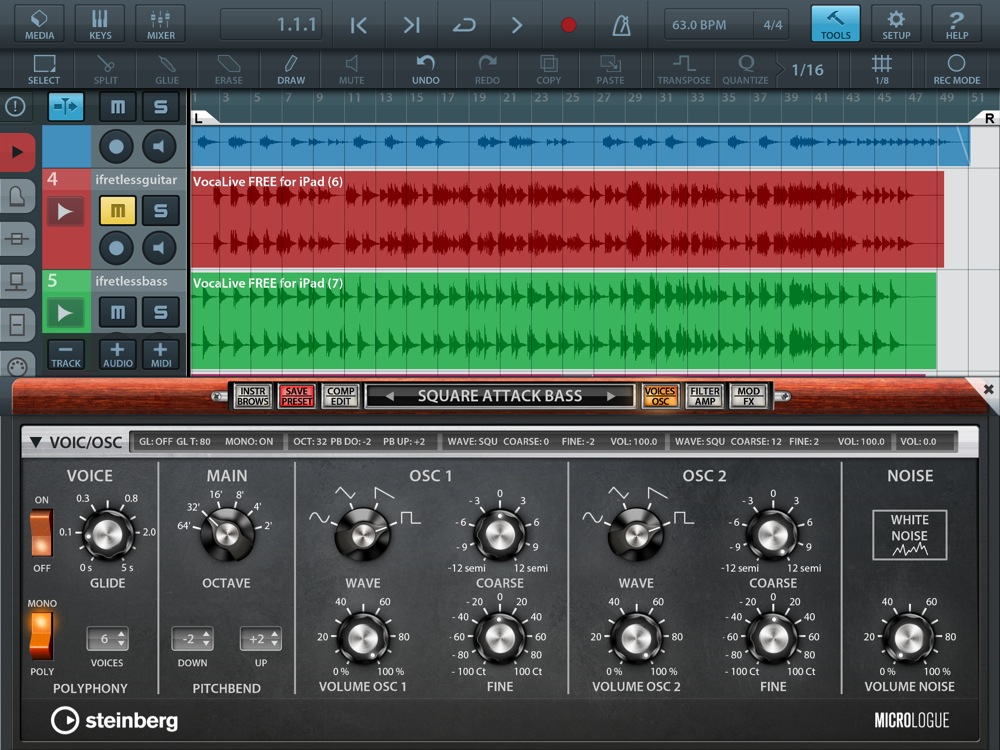Toggle the cycle loop button
The height and width of the screenshot is (750, 1000).
pos(464,25)
